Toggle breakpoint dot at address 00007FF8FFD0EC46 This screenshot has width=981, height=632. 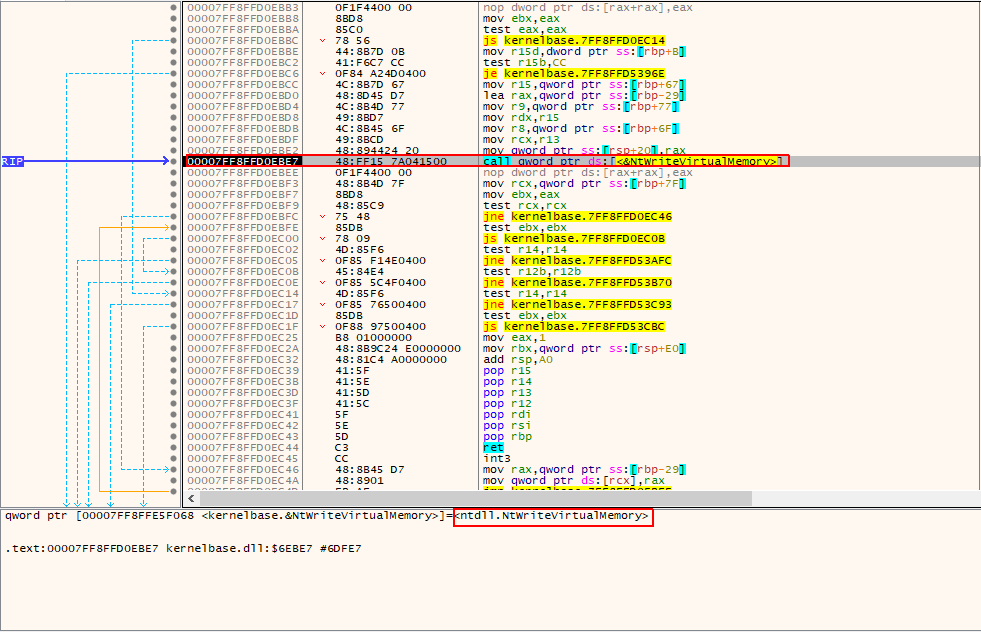pos(173,469)
